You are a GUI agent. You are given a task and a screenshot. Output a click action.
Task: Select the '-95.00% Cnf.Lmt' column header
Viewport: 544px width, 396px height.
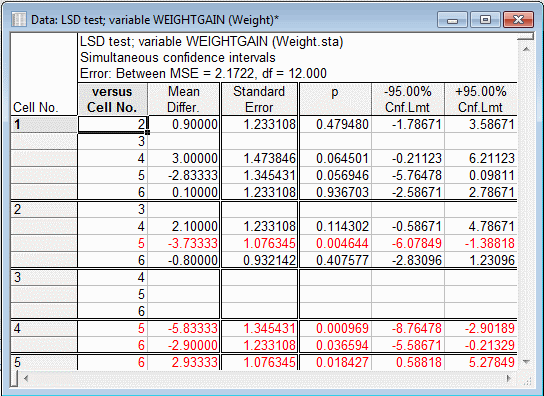pos(408,99)
